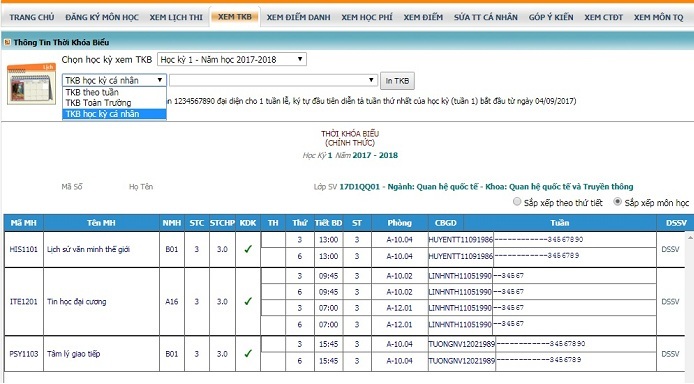
Task: Open the TRANG CHỦ tab
Action: coord(32,17)
